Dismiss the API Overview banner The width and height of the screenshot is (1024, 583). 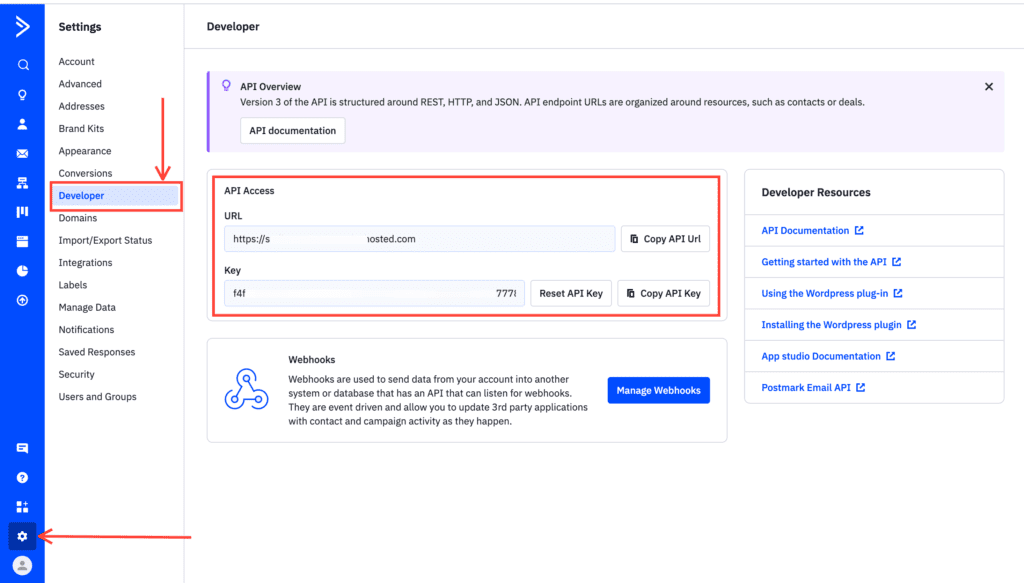point(989,86)
